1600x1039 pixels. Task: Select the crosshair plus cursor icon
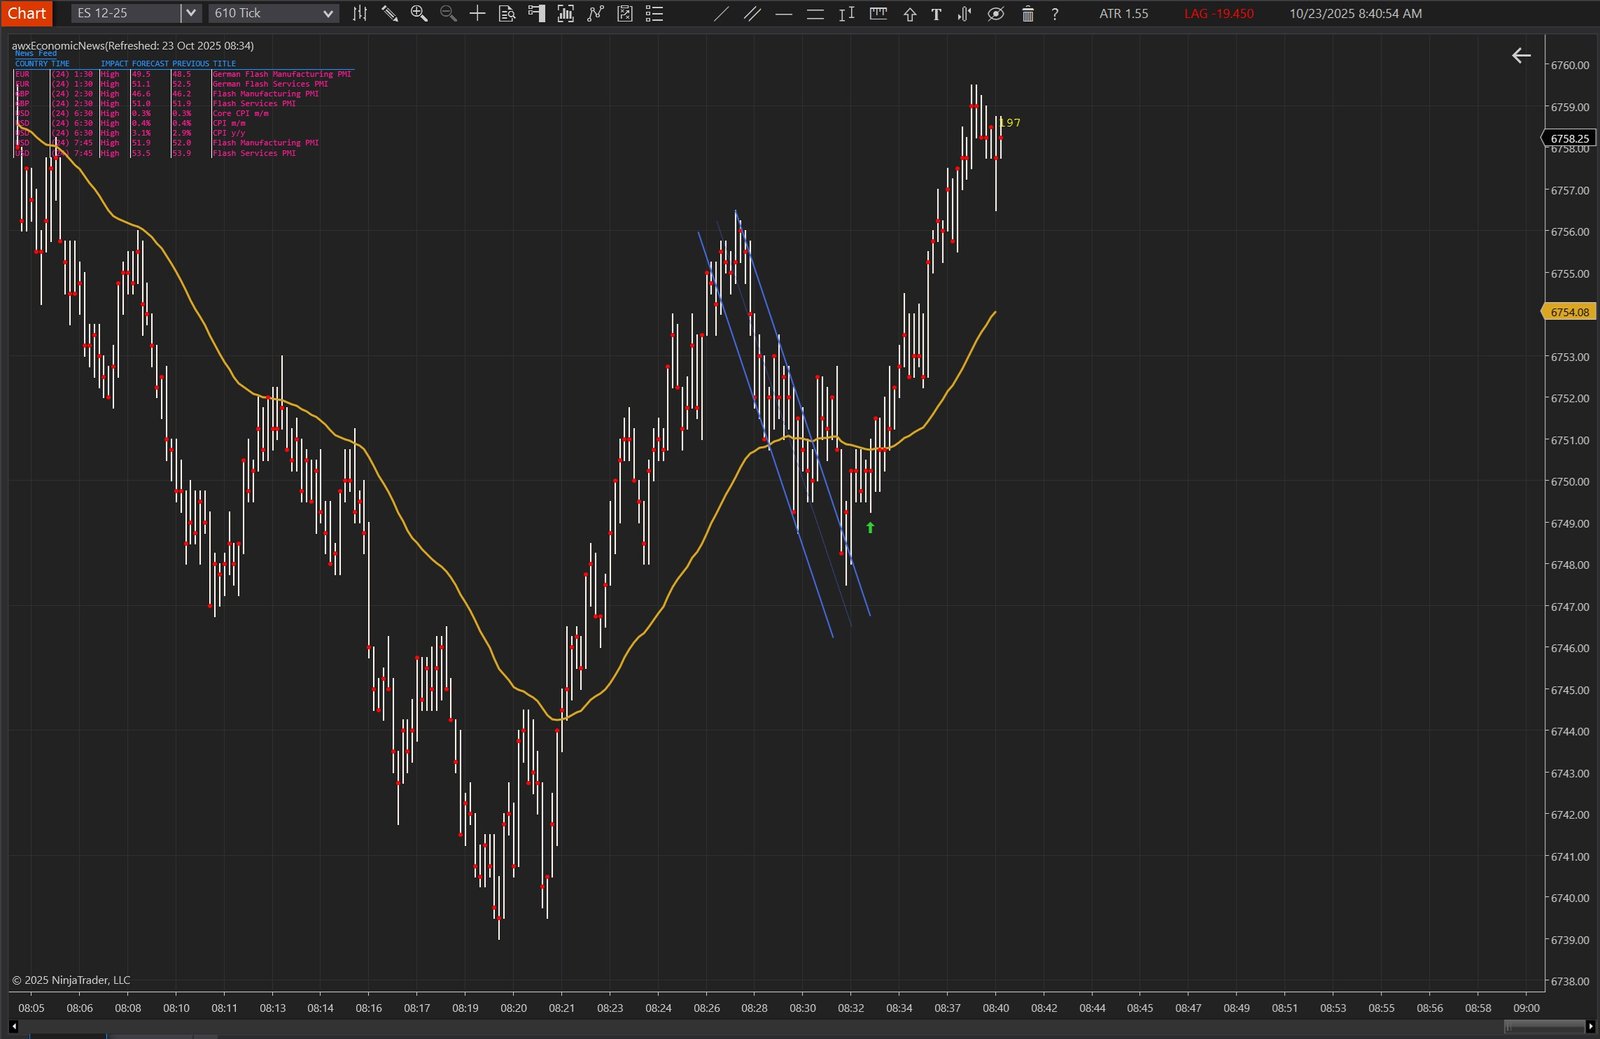[x=477, y=14]
